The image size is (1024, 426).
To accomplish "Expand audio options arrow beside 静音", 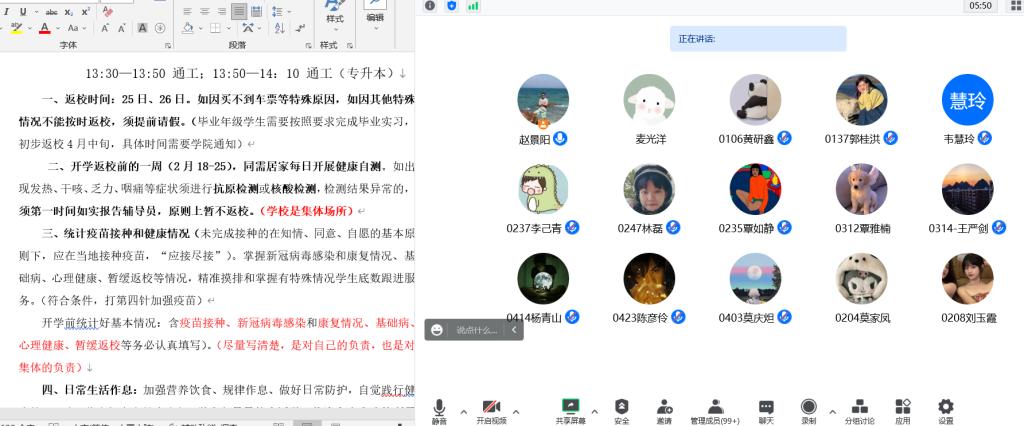I will coord(462,410).
